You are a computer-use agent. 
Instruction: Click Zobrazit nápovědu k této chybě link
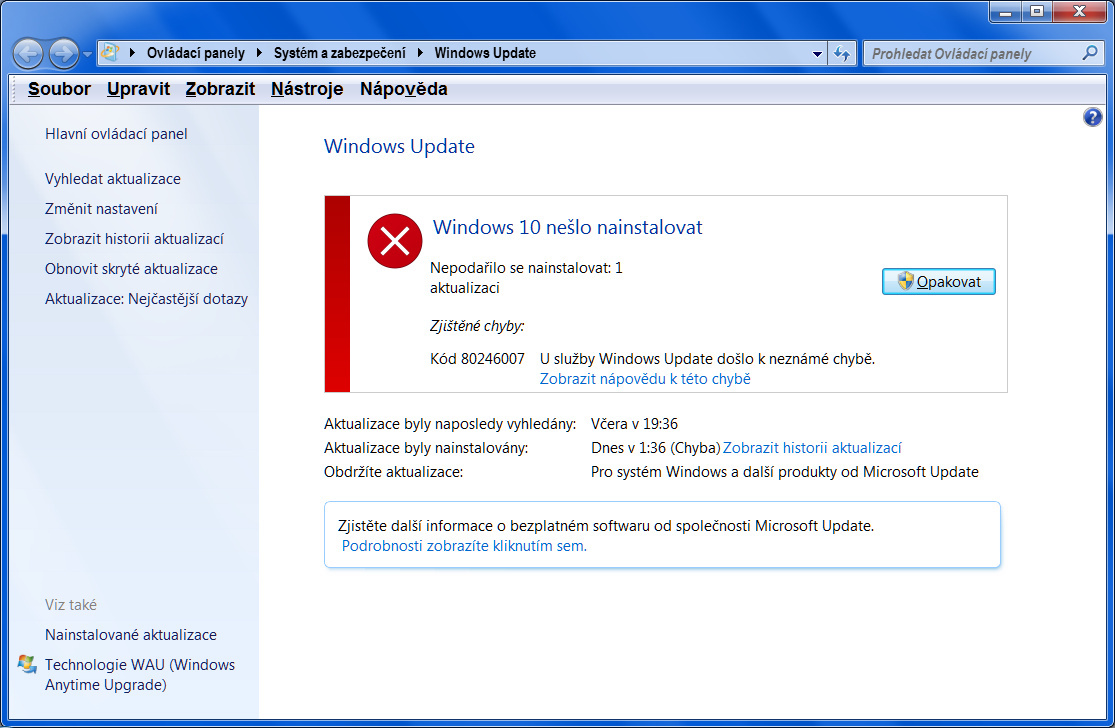pyautogui.click(x=645, y=379)
